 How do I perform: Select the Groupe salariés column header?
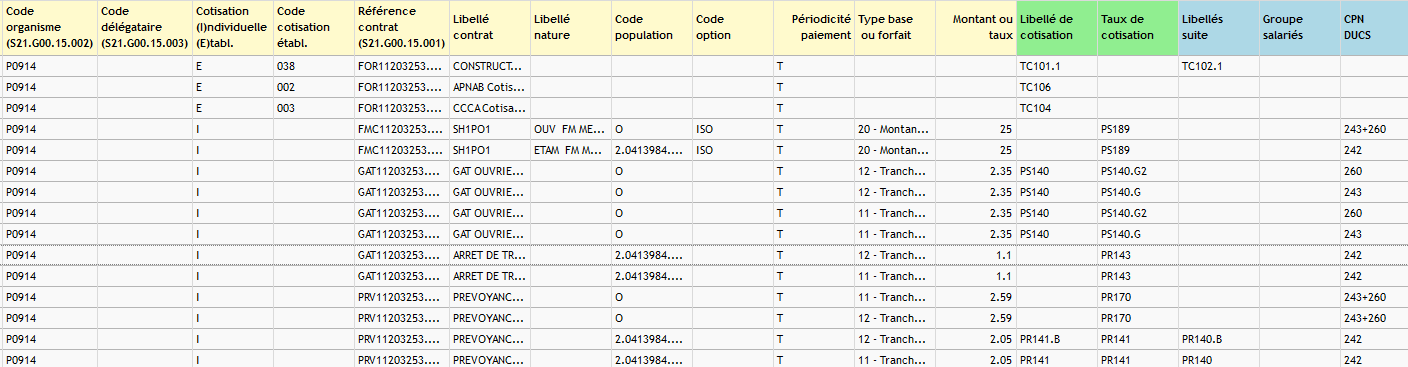[x=1299, y=28]
